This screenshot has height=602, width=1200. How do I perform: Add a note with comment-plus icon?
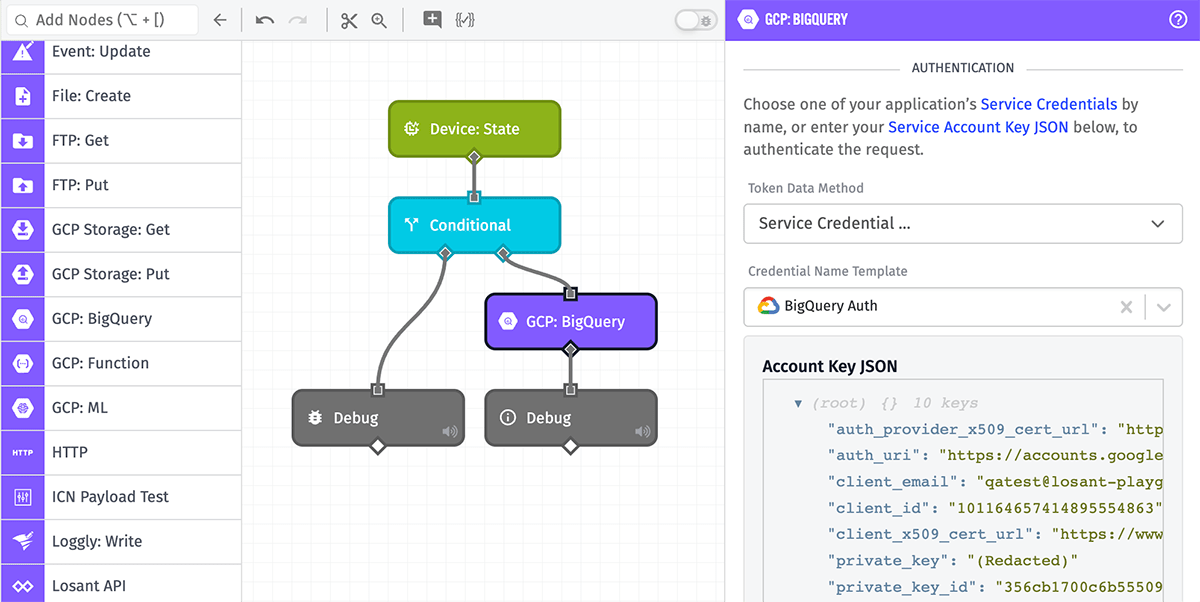(432, 20)
